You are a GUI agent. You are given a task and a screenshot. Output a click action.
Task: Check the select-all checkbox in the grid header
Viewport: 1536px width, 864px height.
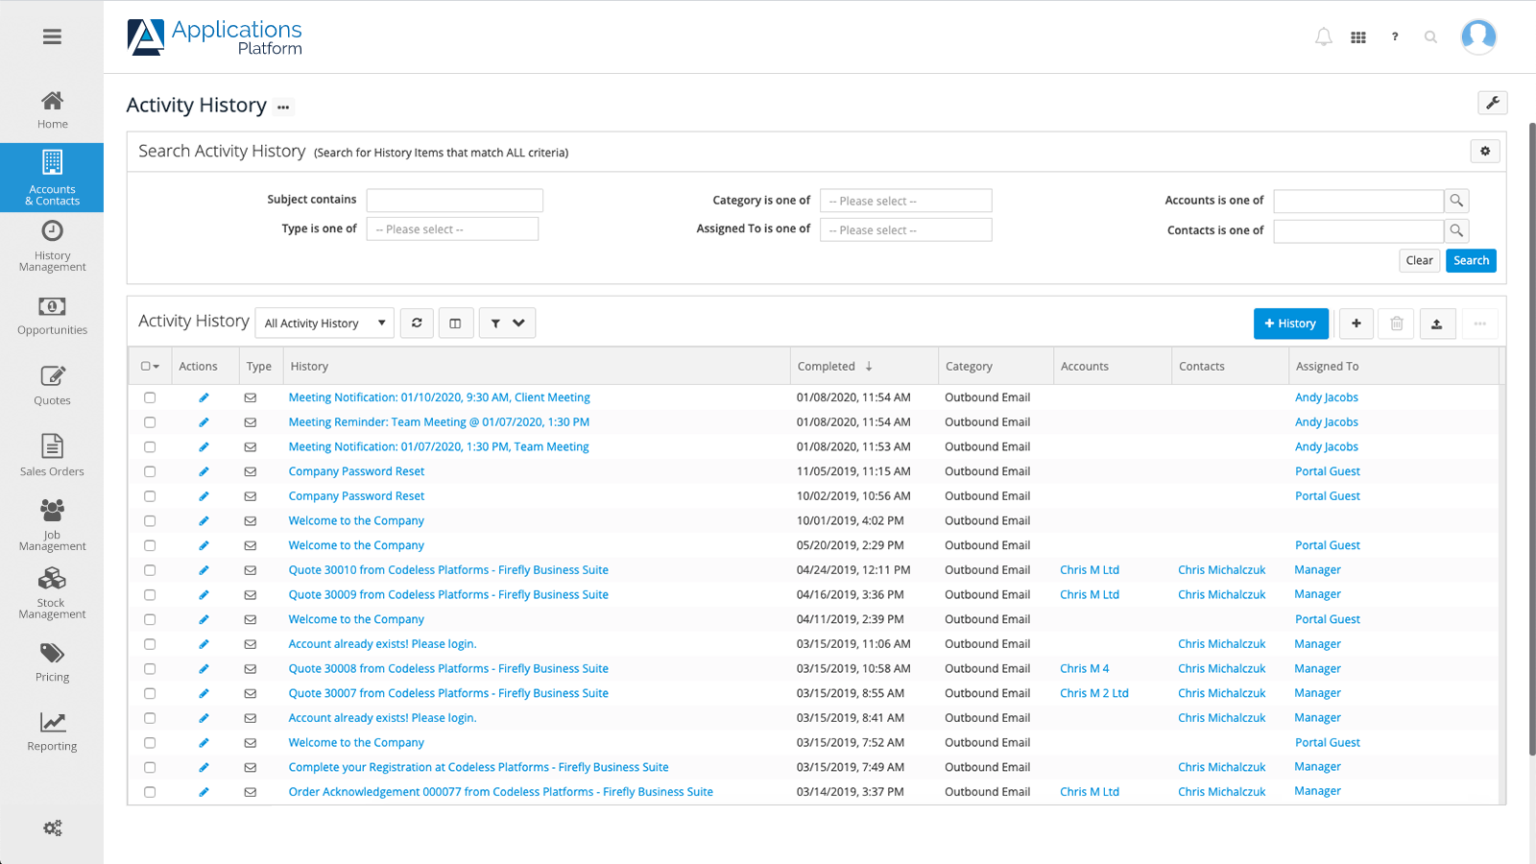pyautogui.click(x=148, y=366)
